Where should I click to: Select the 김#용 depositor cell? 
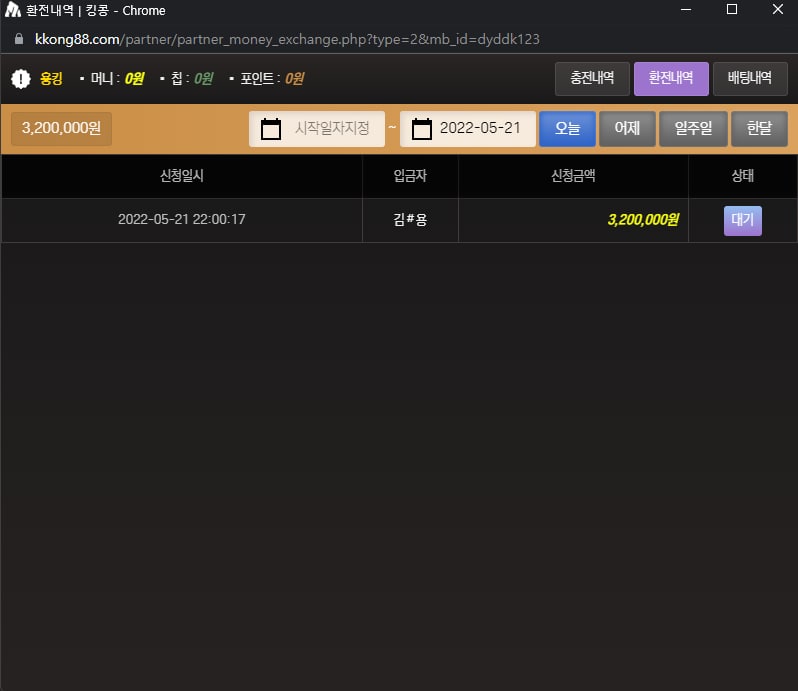point(410,220)
